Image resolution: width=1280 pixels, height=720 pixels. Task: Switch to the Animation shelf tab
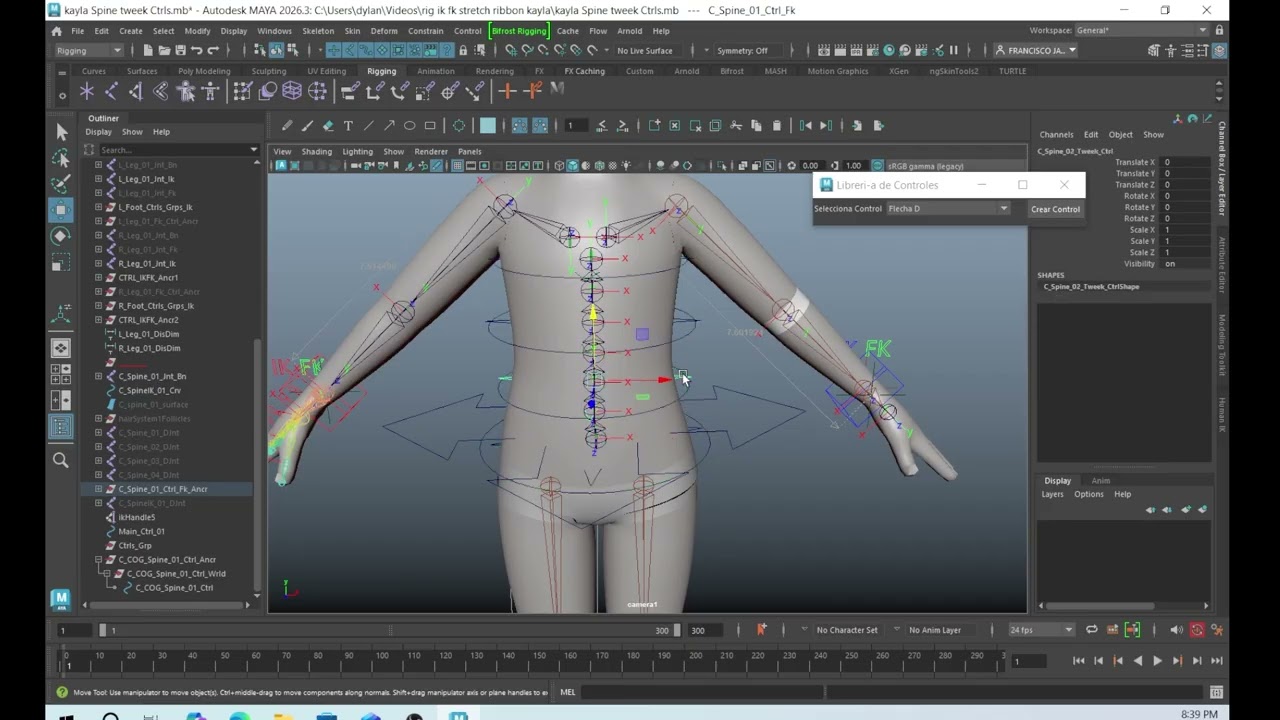[x=436, y=71]
